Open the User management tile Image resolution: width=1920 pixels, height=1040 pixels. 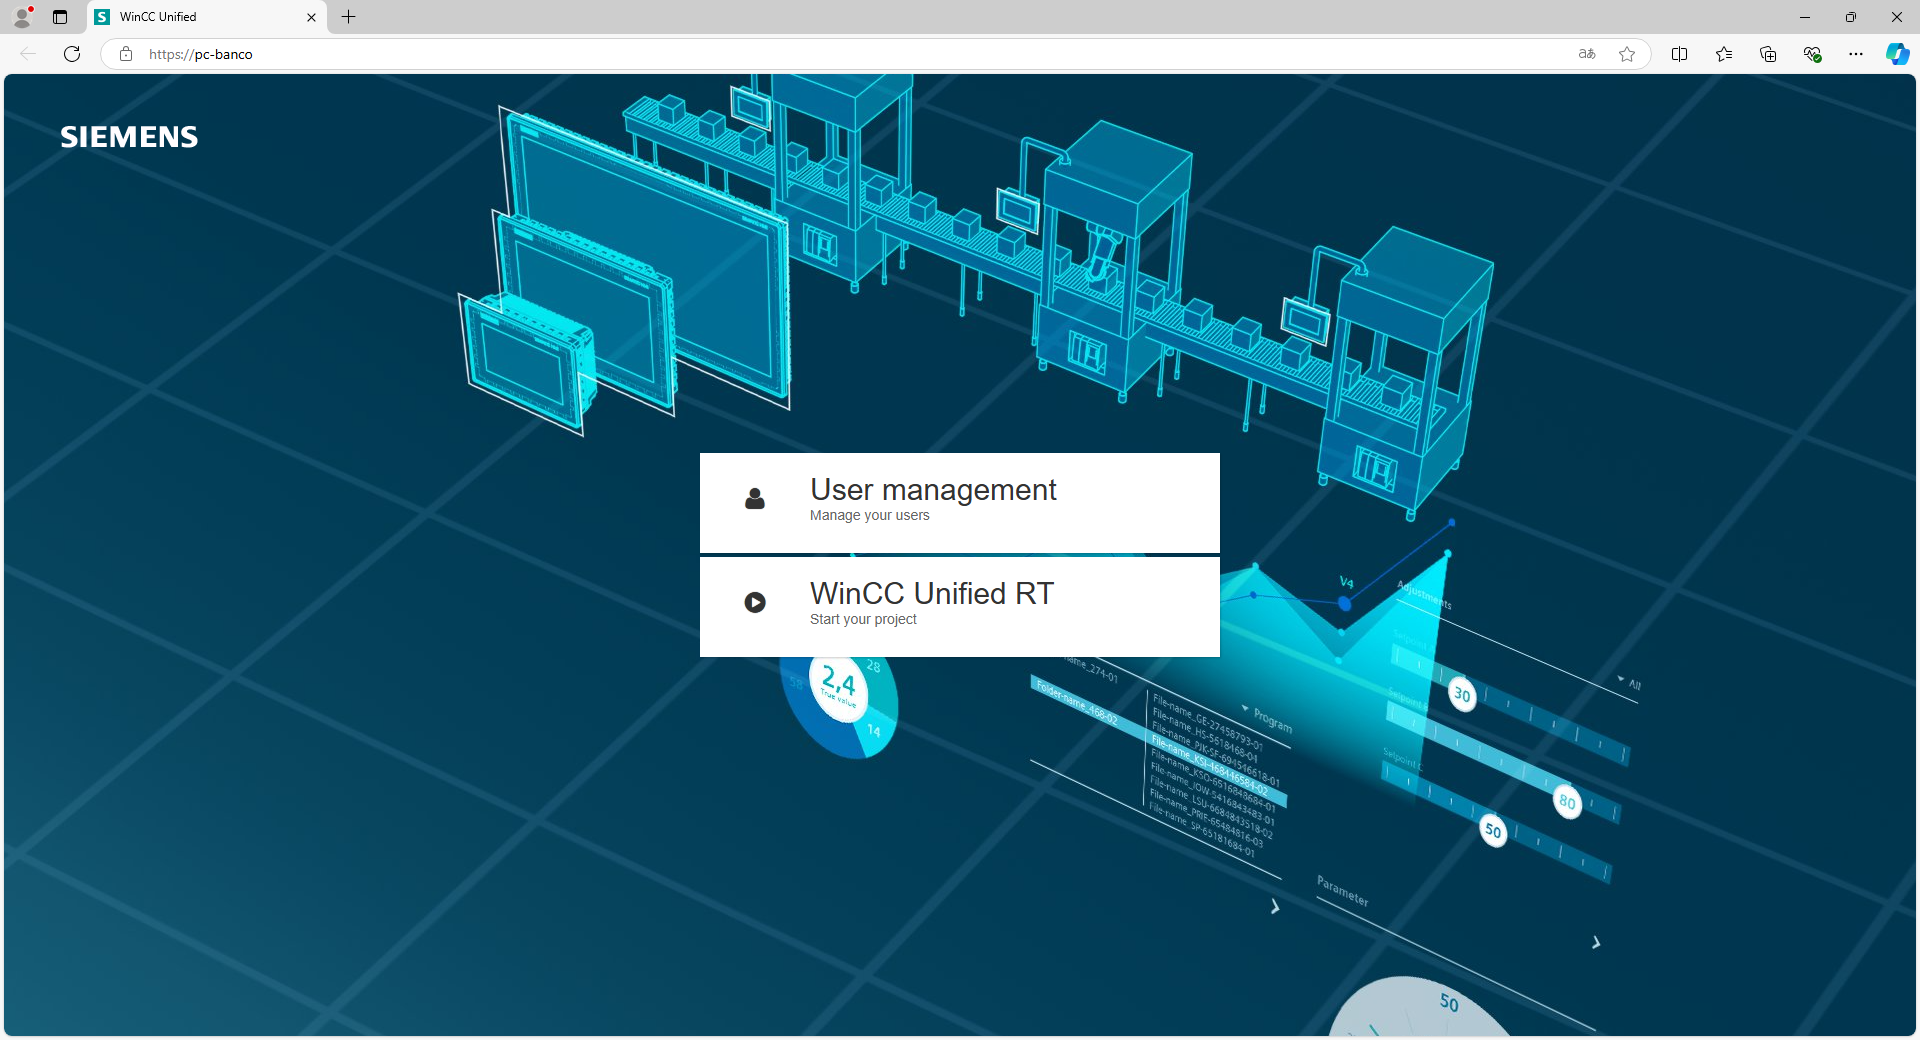point(959,502)
